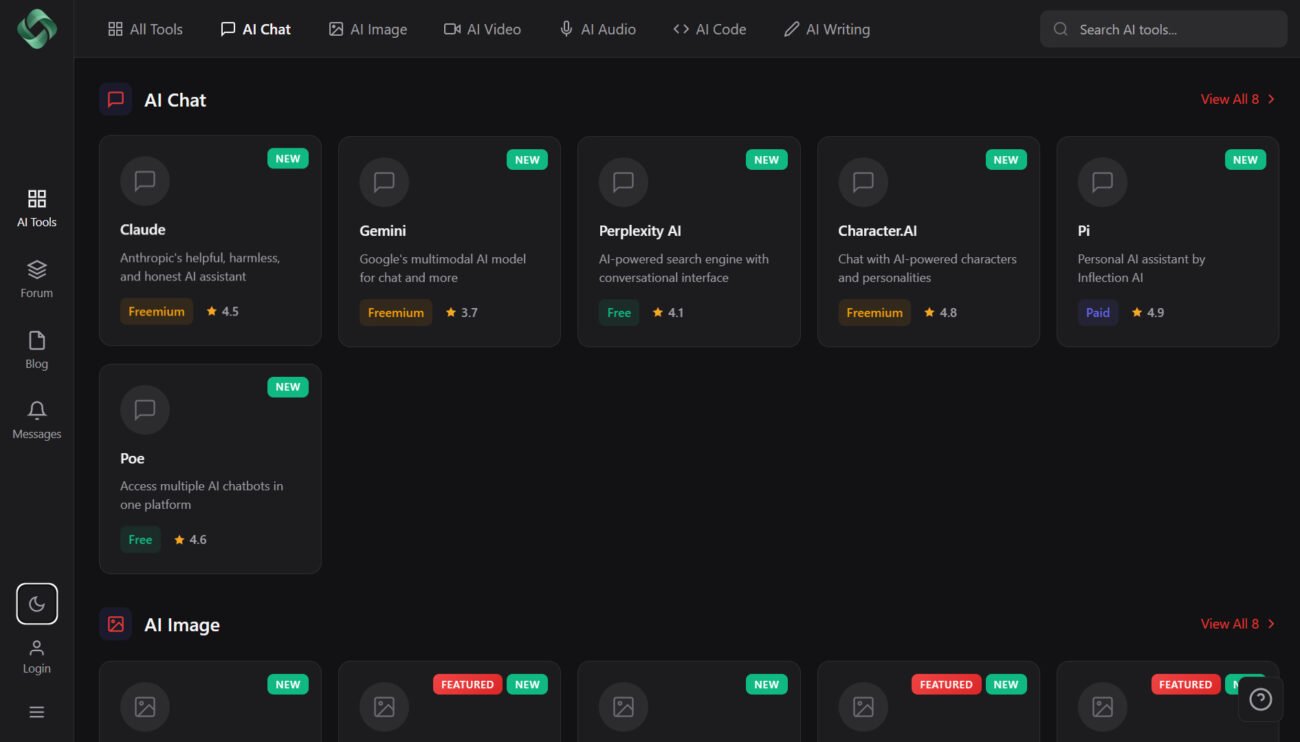The image size is (1300, 742).
Task: Click the AI Image section picture icon
Action: pos(115,624)
